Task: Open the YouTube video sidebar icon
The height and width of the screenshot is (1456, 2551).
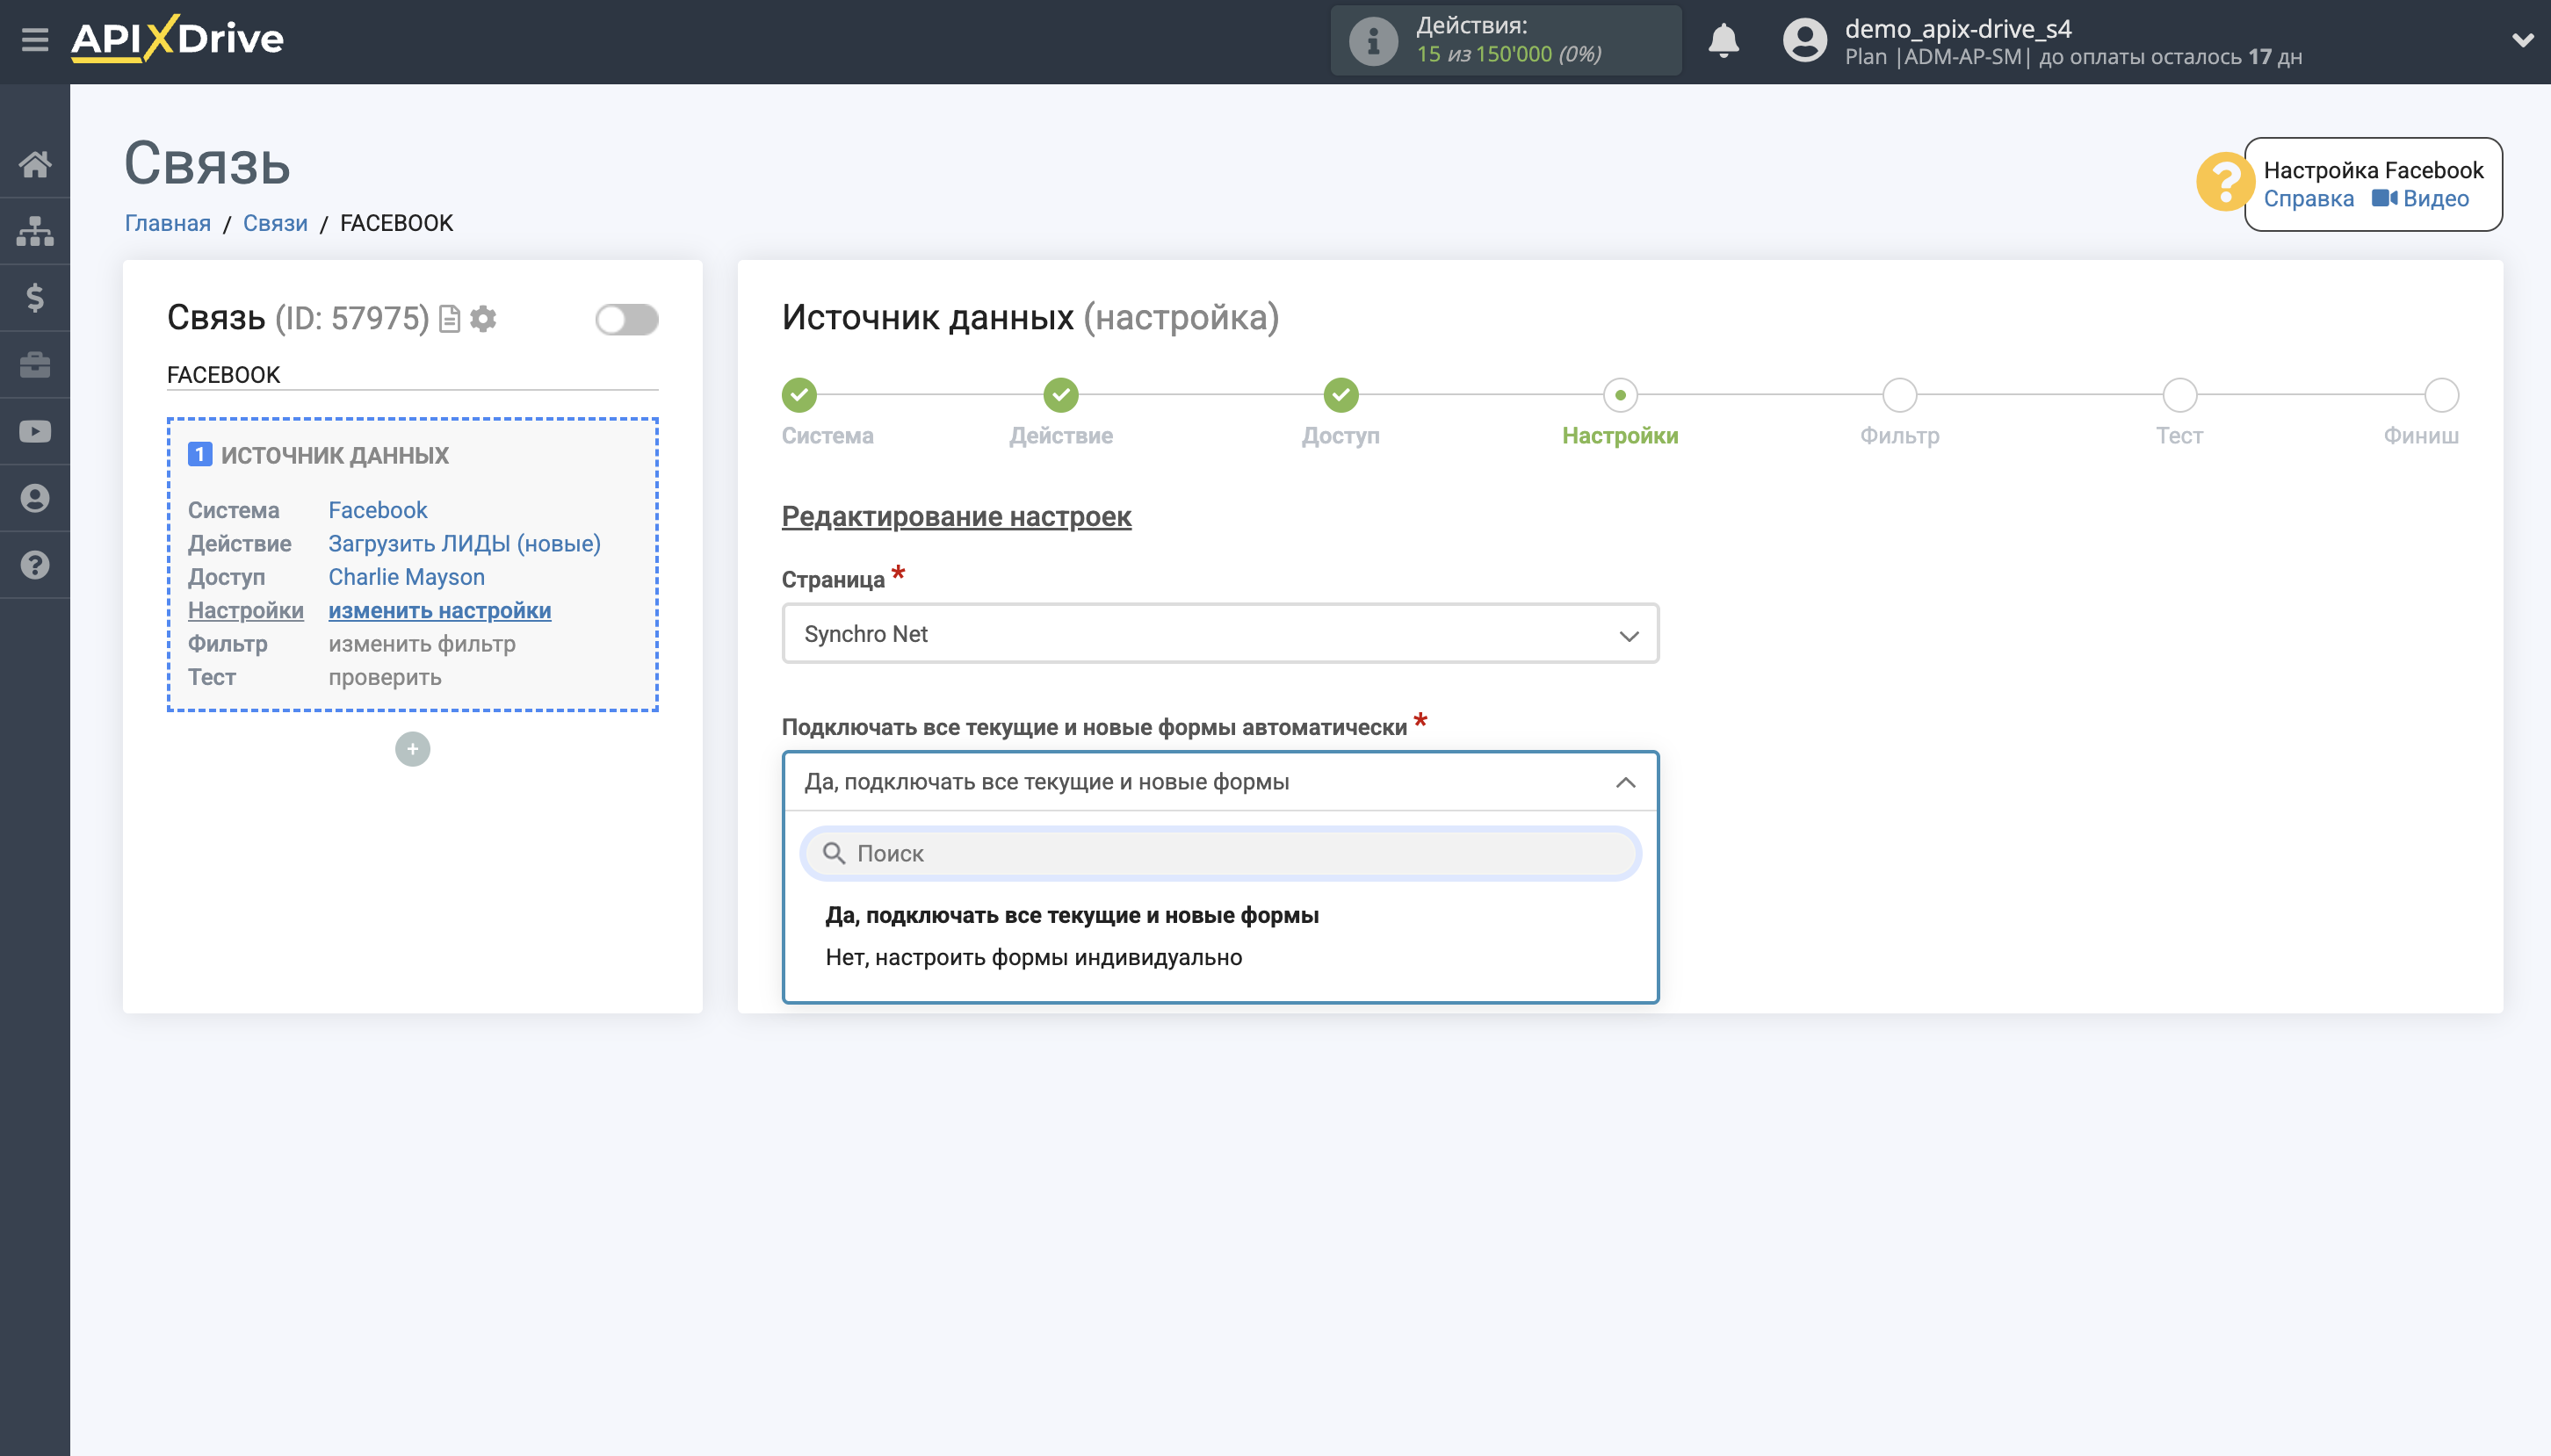Action: click(x=34, y=432)
